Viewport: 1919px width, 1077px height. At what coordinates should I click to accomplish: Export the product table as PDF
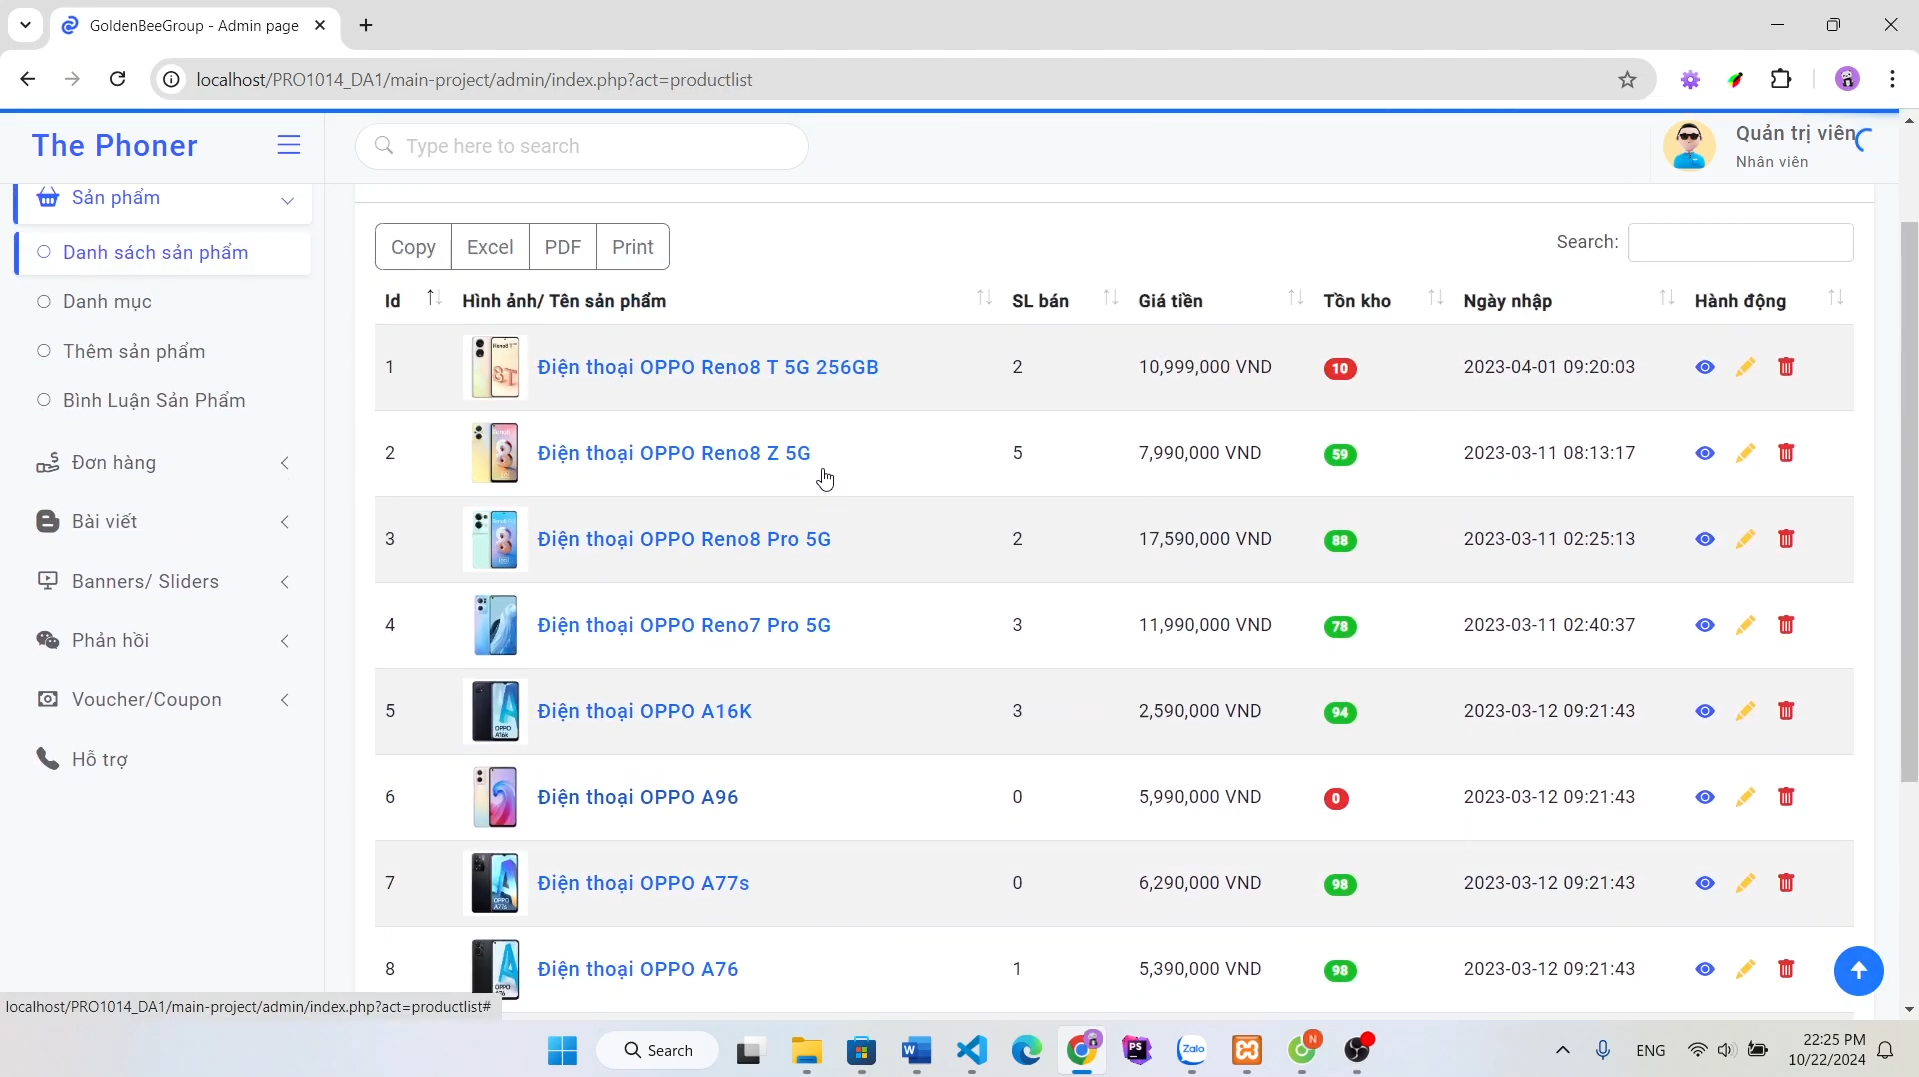[562, 247]
